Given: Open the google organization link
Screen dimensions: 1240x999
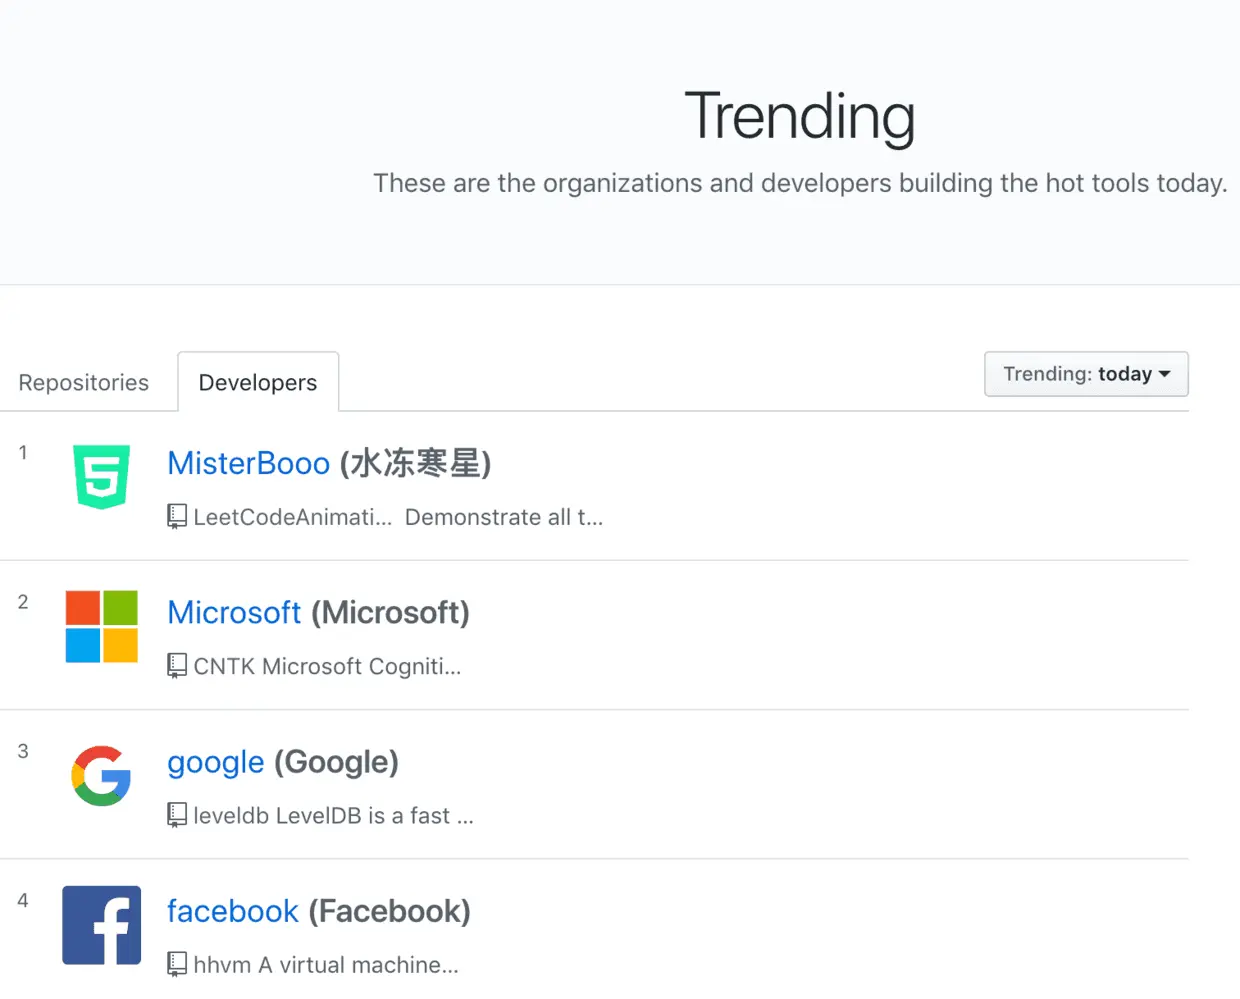Looking at the screenshot, I should pyautogui.click(x=216, y=762).
